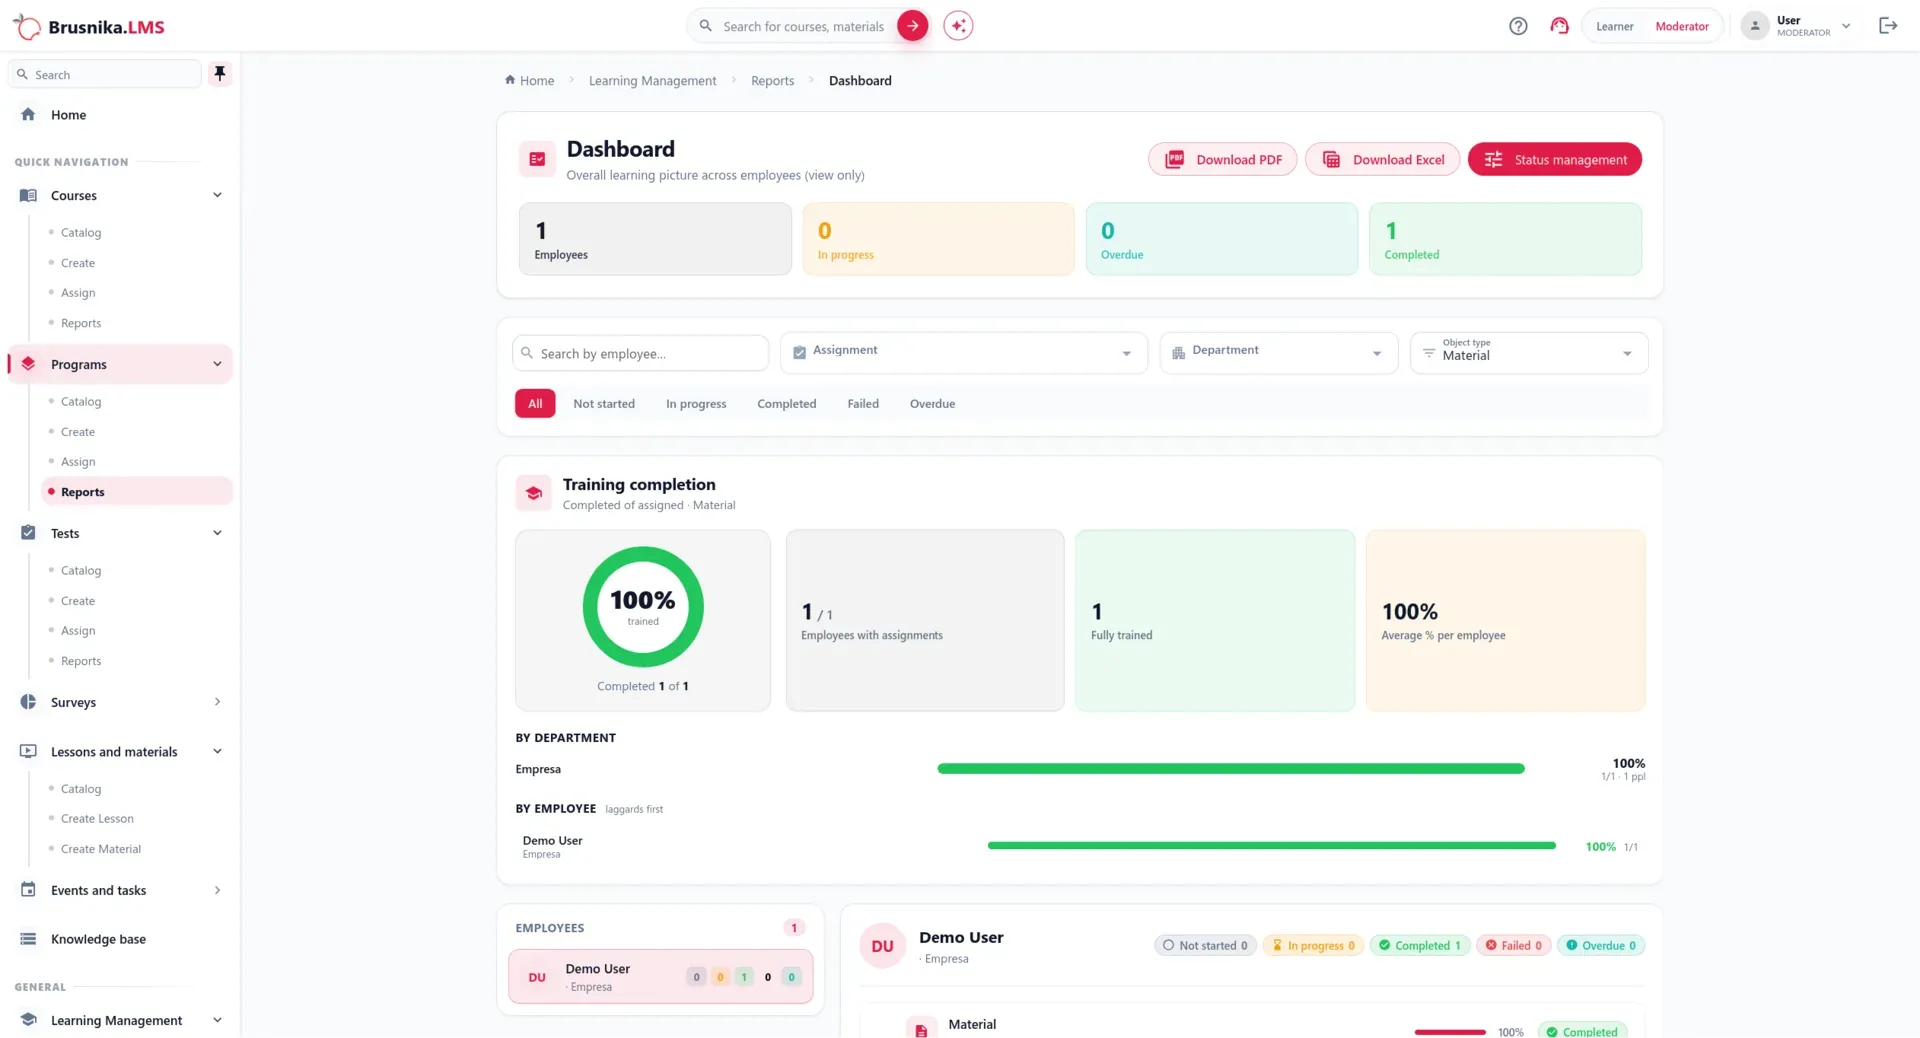Toggle the Completed 1 status chip
This screenshot has height=1038, width=1920.
tap(1420, 946)
